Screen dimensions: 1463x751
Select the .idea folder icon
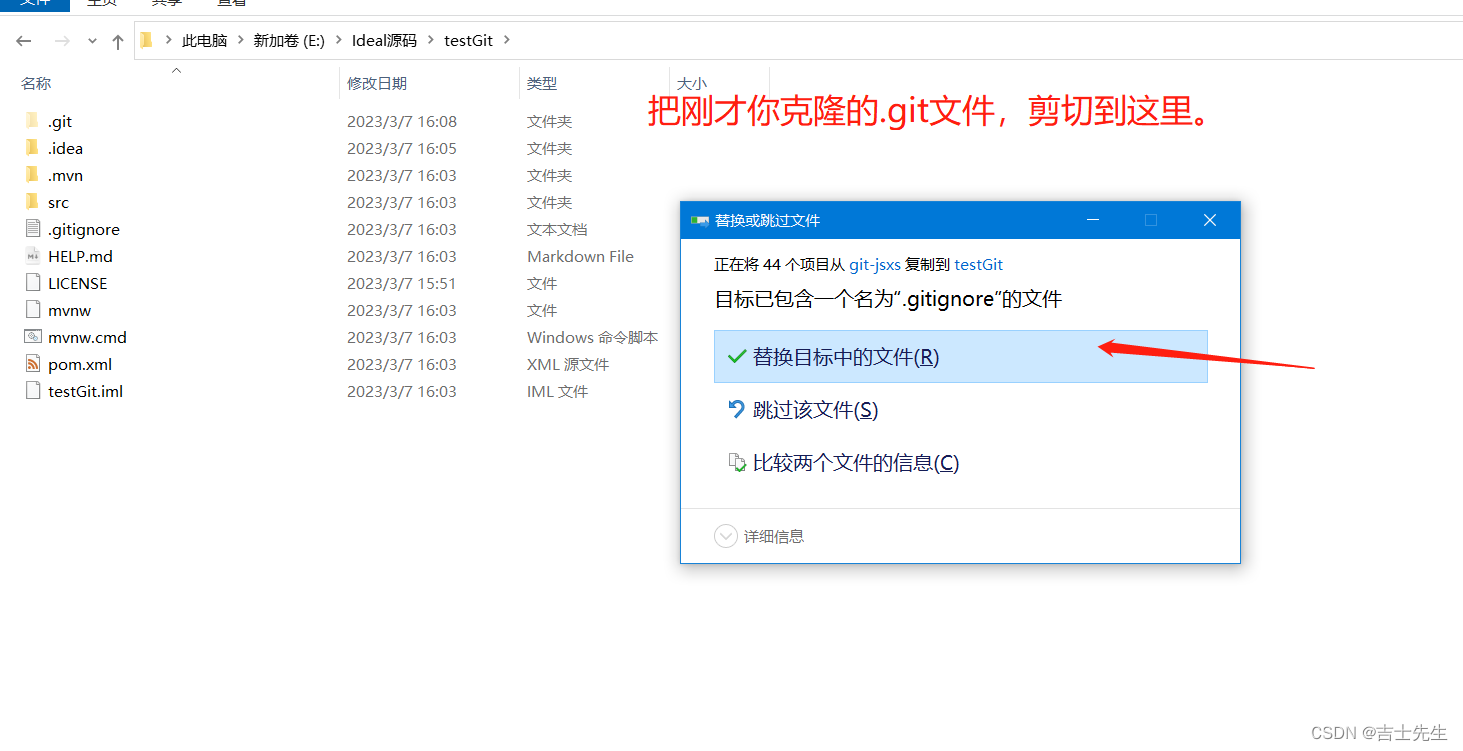[x=32, y=148]
